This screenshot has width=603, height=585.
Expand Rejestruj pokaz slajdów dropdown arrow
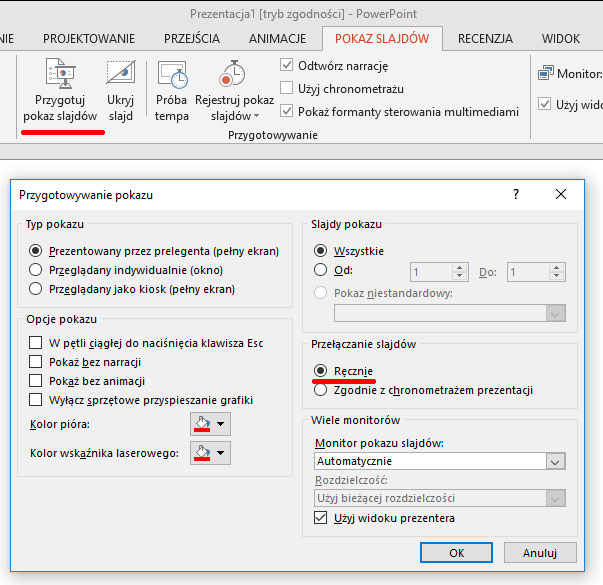click(x=257, y=116)
